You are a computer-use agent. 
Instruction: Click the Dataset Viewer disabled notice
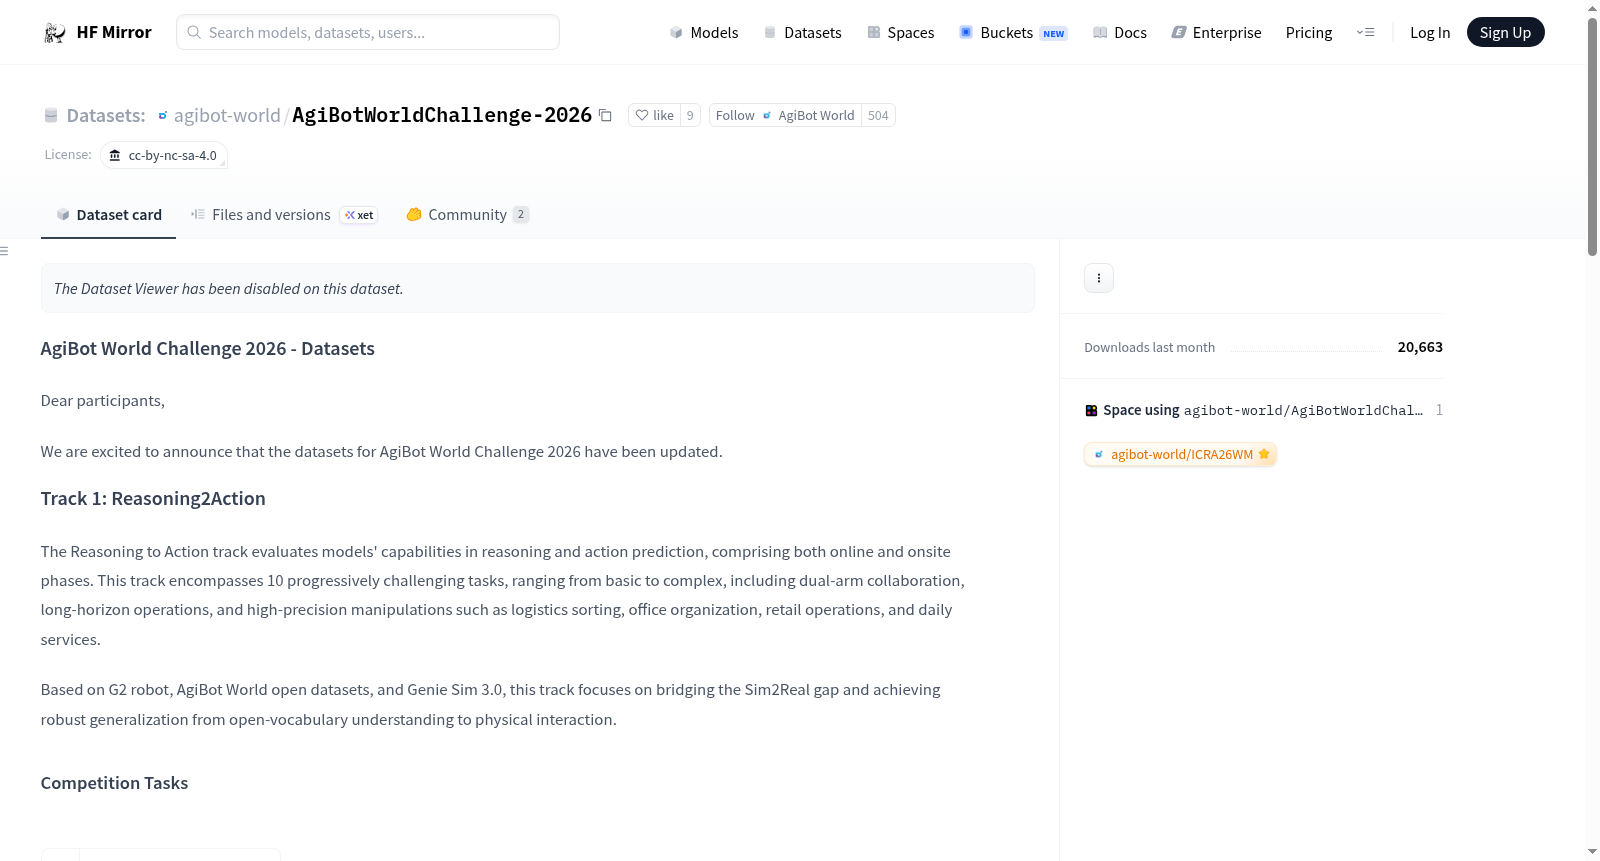click(538, 288)
